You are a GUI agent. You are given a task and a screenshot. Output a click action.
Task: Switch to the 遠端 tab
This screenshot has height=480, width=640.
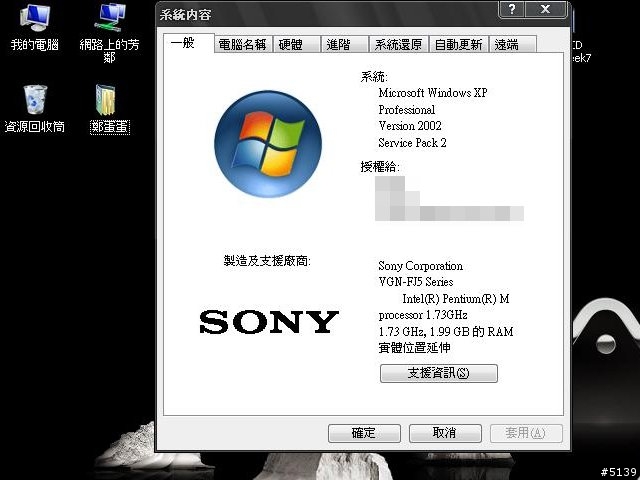pyautogui.click(x=512, y=44)
